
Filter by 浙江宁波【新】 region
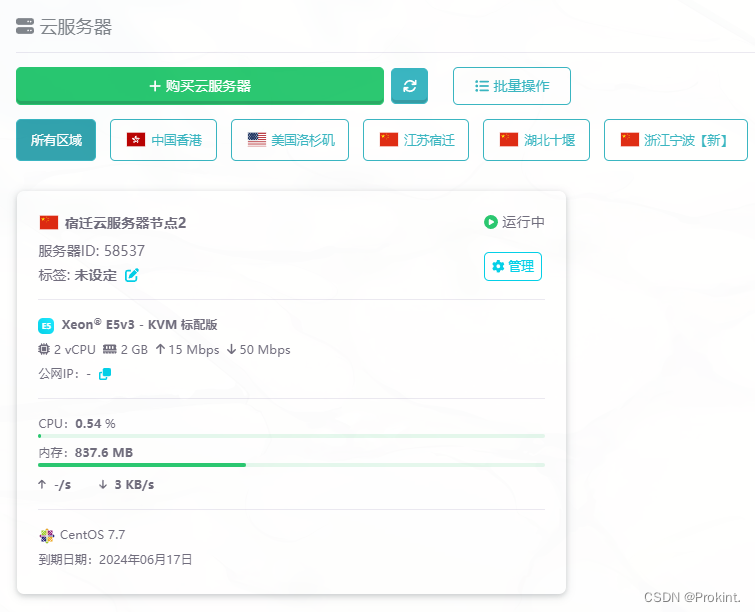(676, 140)
